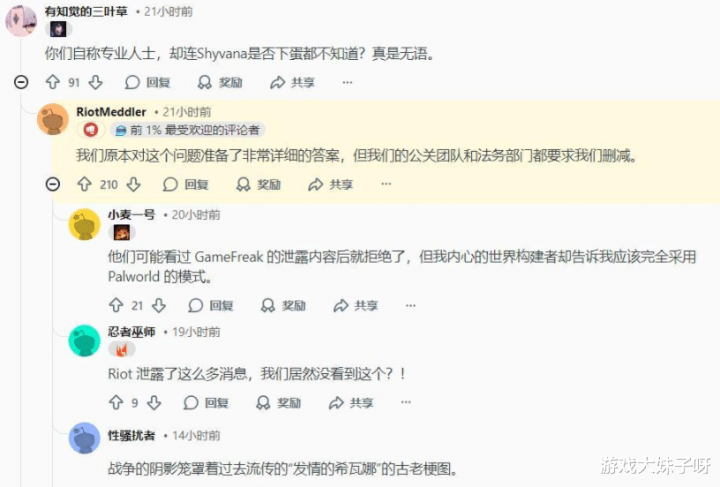Image resolution: width=720 pixels, height=487 pixels.
Task: Upvote RiotMeddler's comment with 210 votes
Action: (84, 184)
